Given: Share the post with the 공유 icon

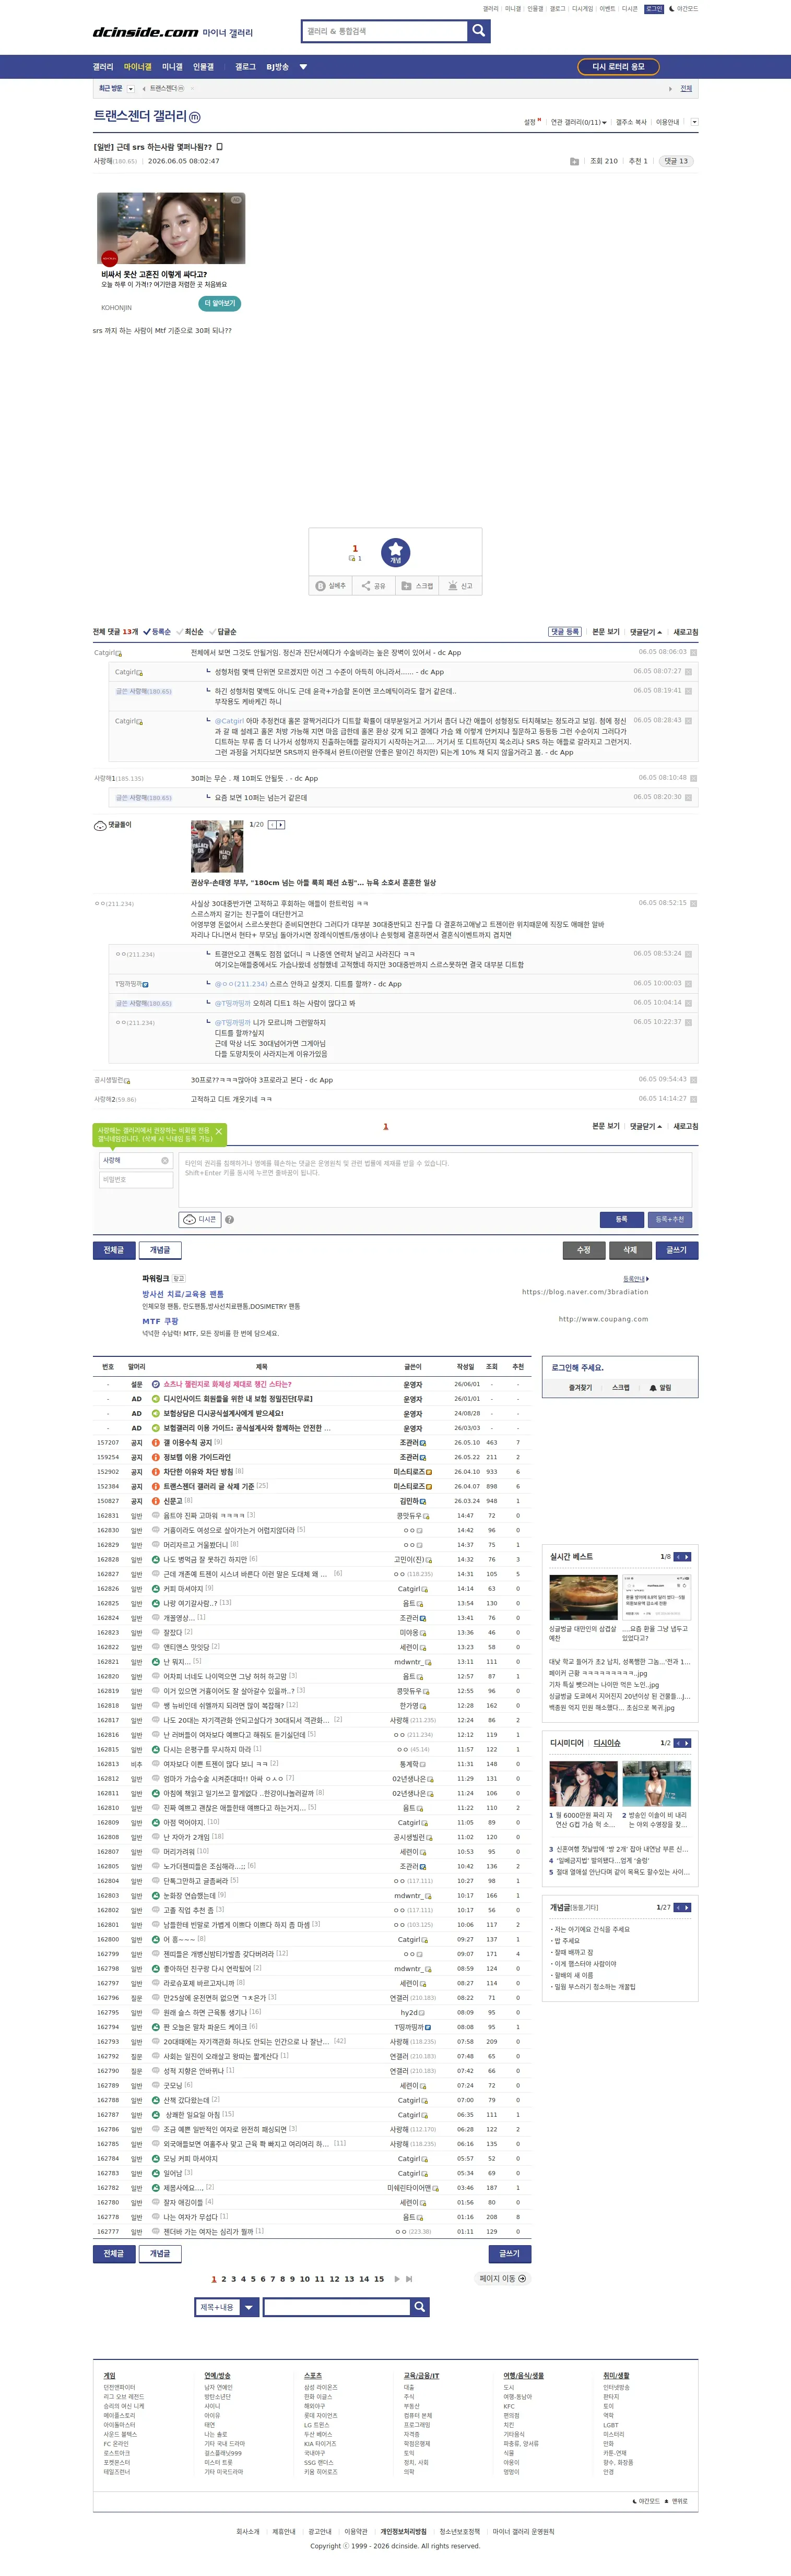Looking at the screenshot, I should [x=373, y=586].
